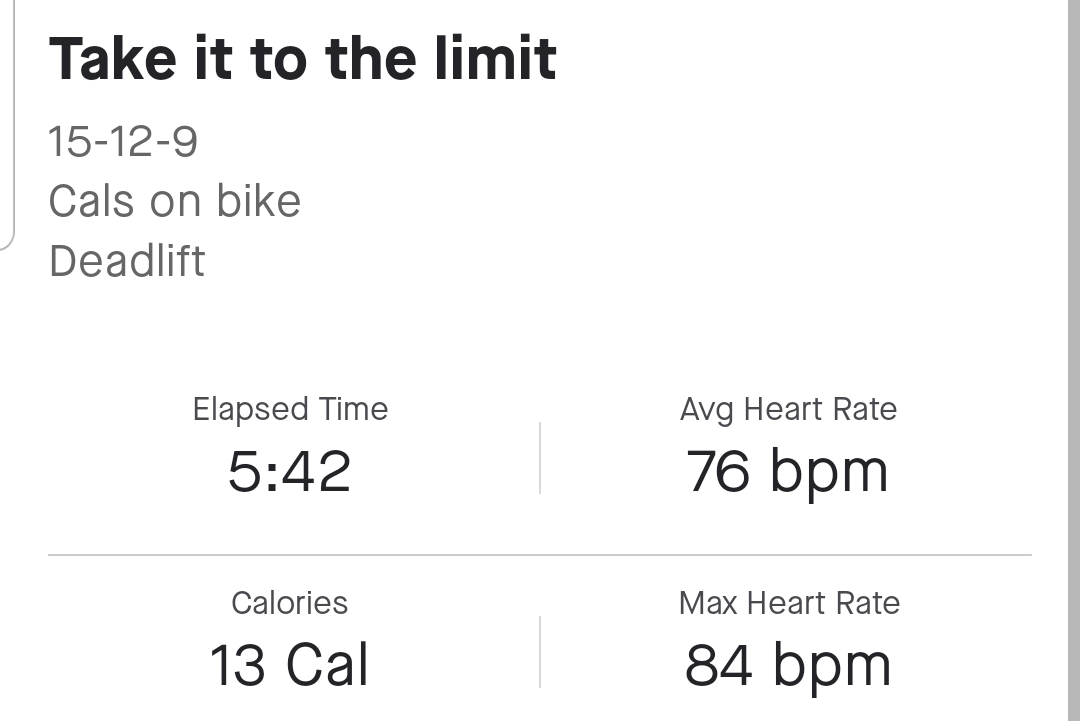The width and height of the screenshot is (1080, 721).
Task: Select the 15-12-9 rep scheme line
Action: coord(123,141)
